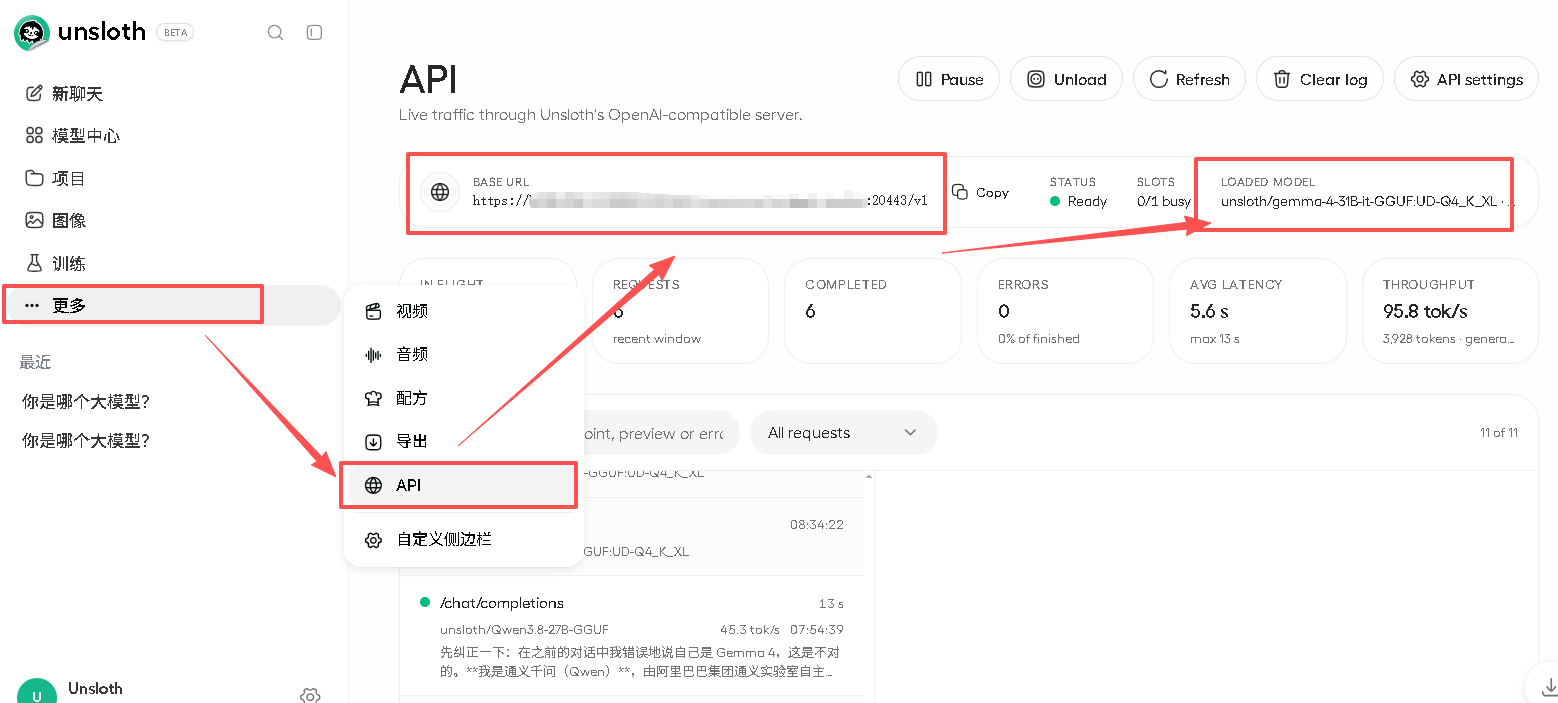The width and height of the screenshot is (1558, 703).
Task: Click the Ready status indicator
Action: 1078,201
